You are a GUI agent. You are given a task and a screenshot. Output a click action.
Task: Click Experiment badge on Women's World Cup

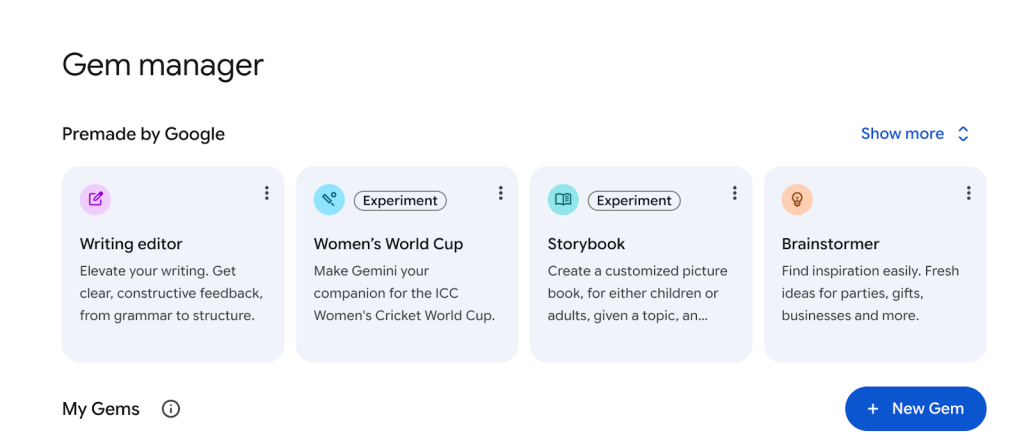(400, 200)
